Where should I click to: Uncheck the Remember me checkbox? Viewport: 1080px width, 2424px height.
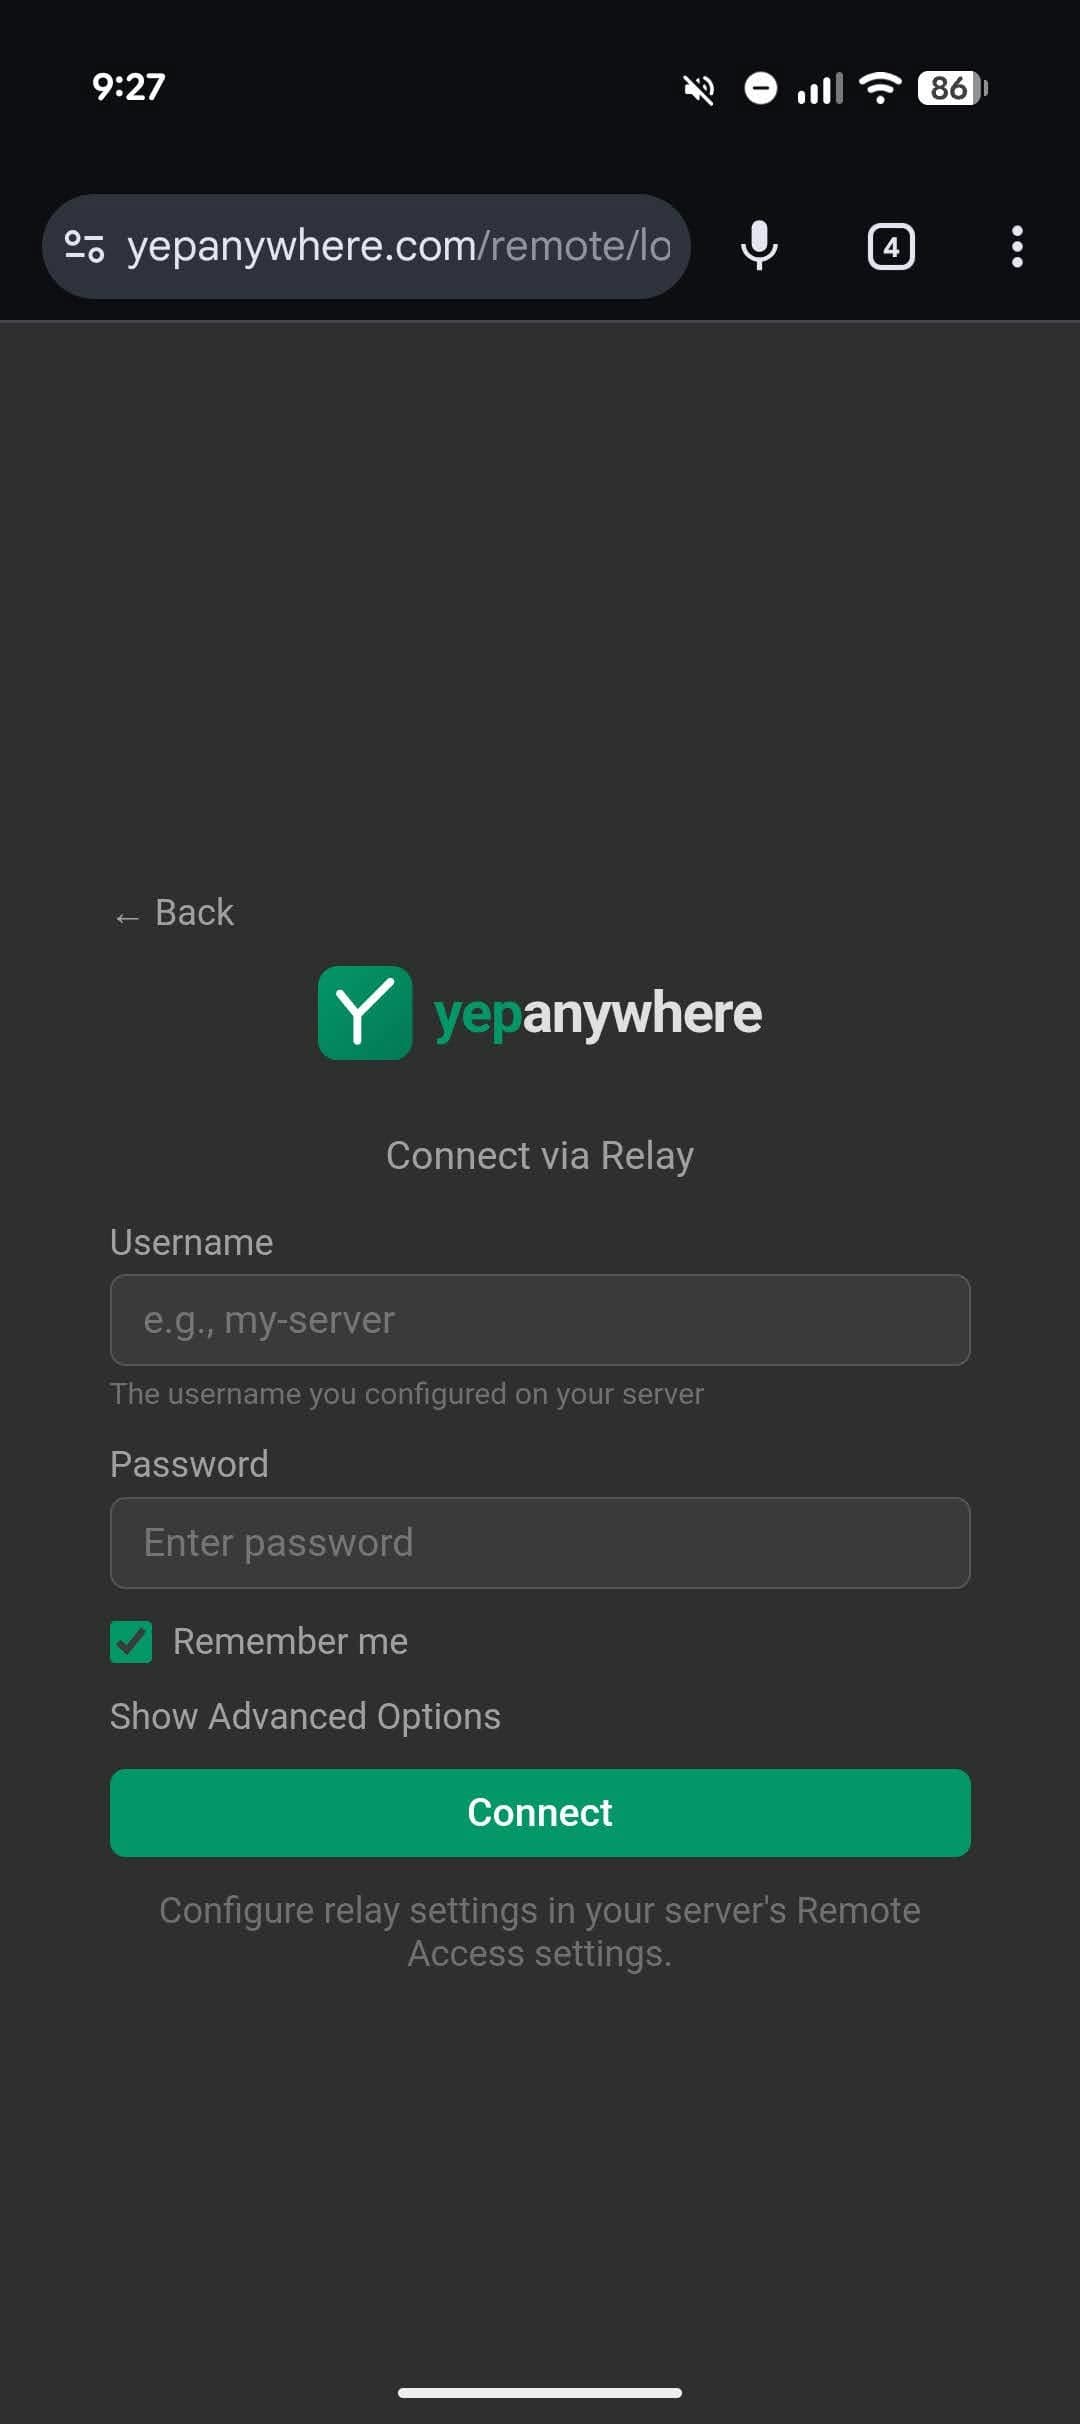click(x=129, y=1640)
